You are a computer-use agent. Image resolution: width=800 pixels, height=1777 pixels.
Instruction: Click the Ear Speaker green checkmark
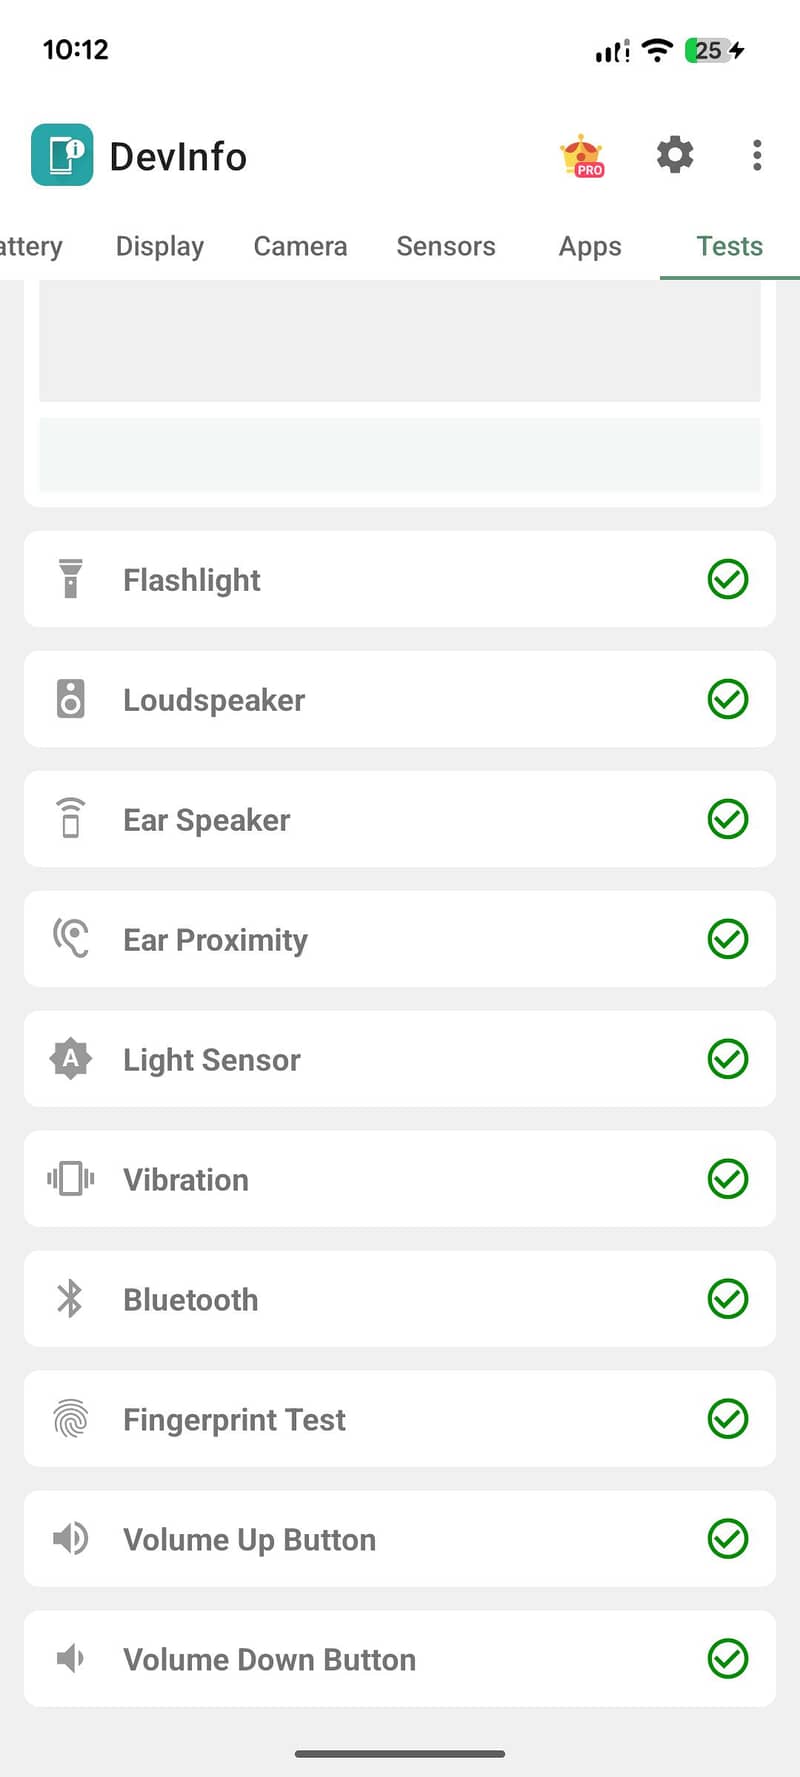pos(728,819)
